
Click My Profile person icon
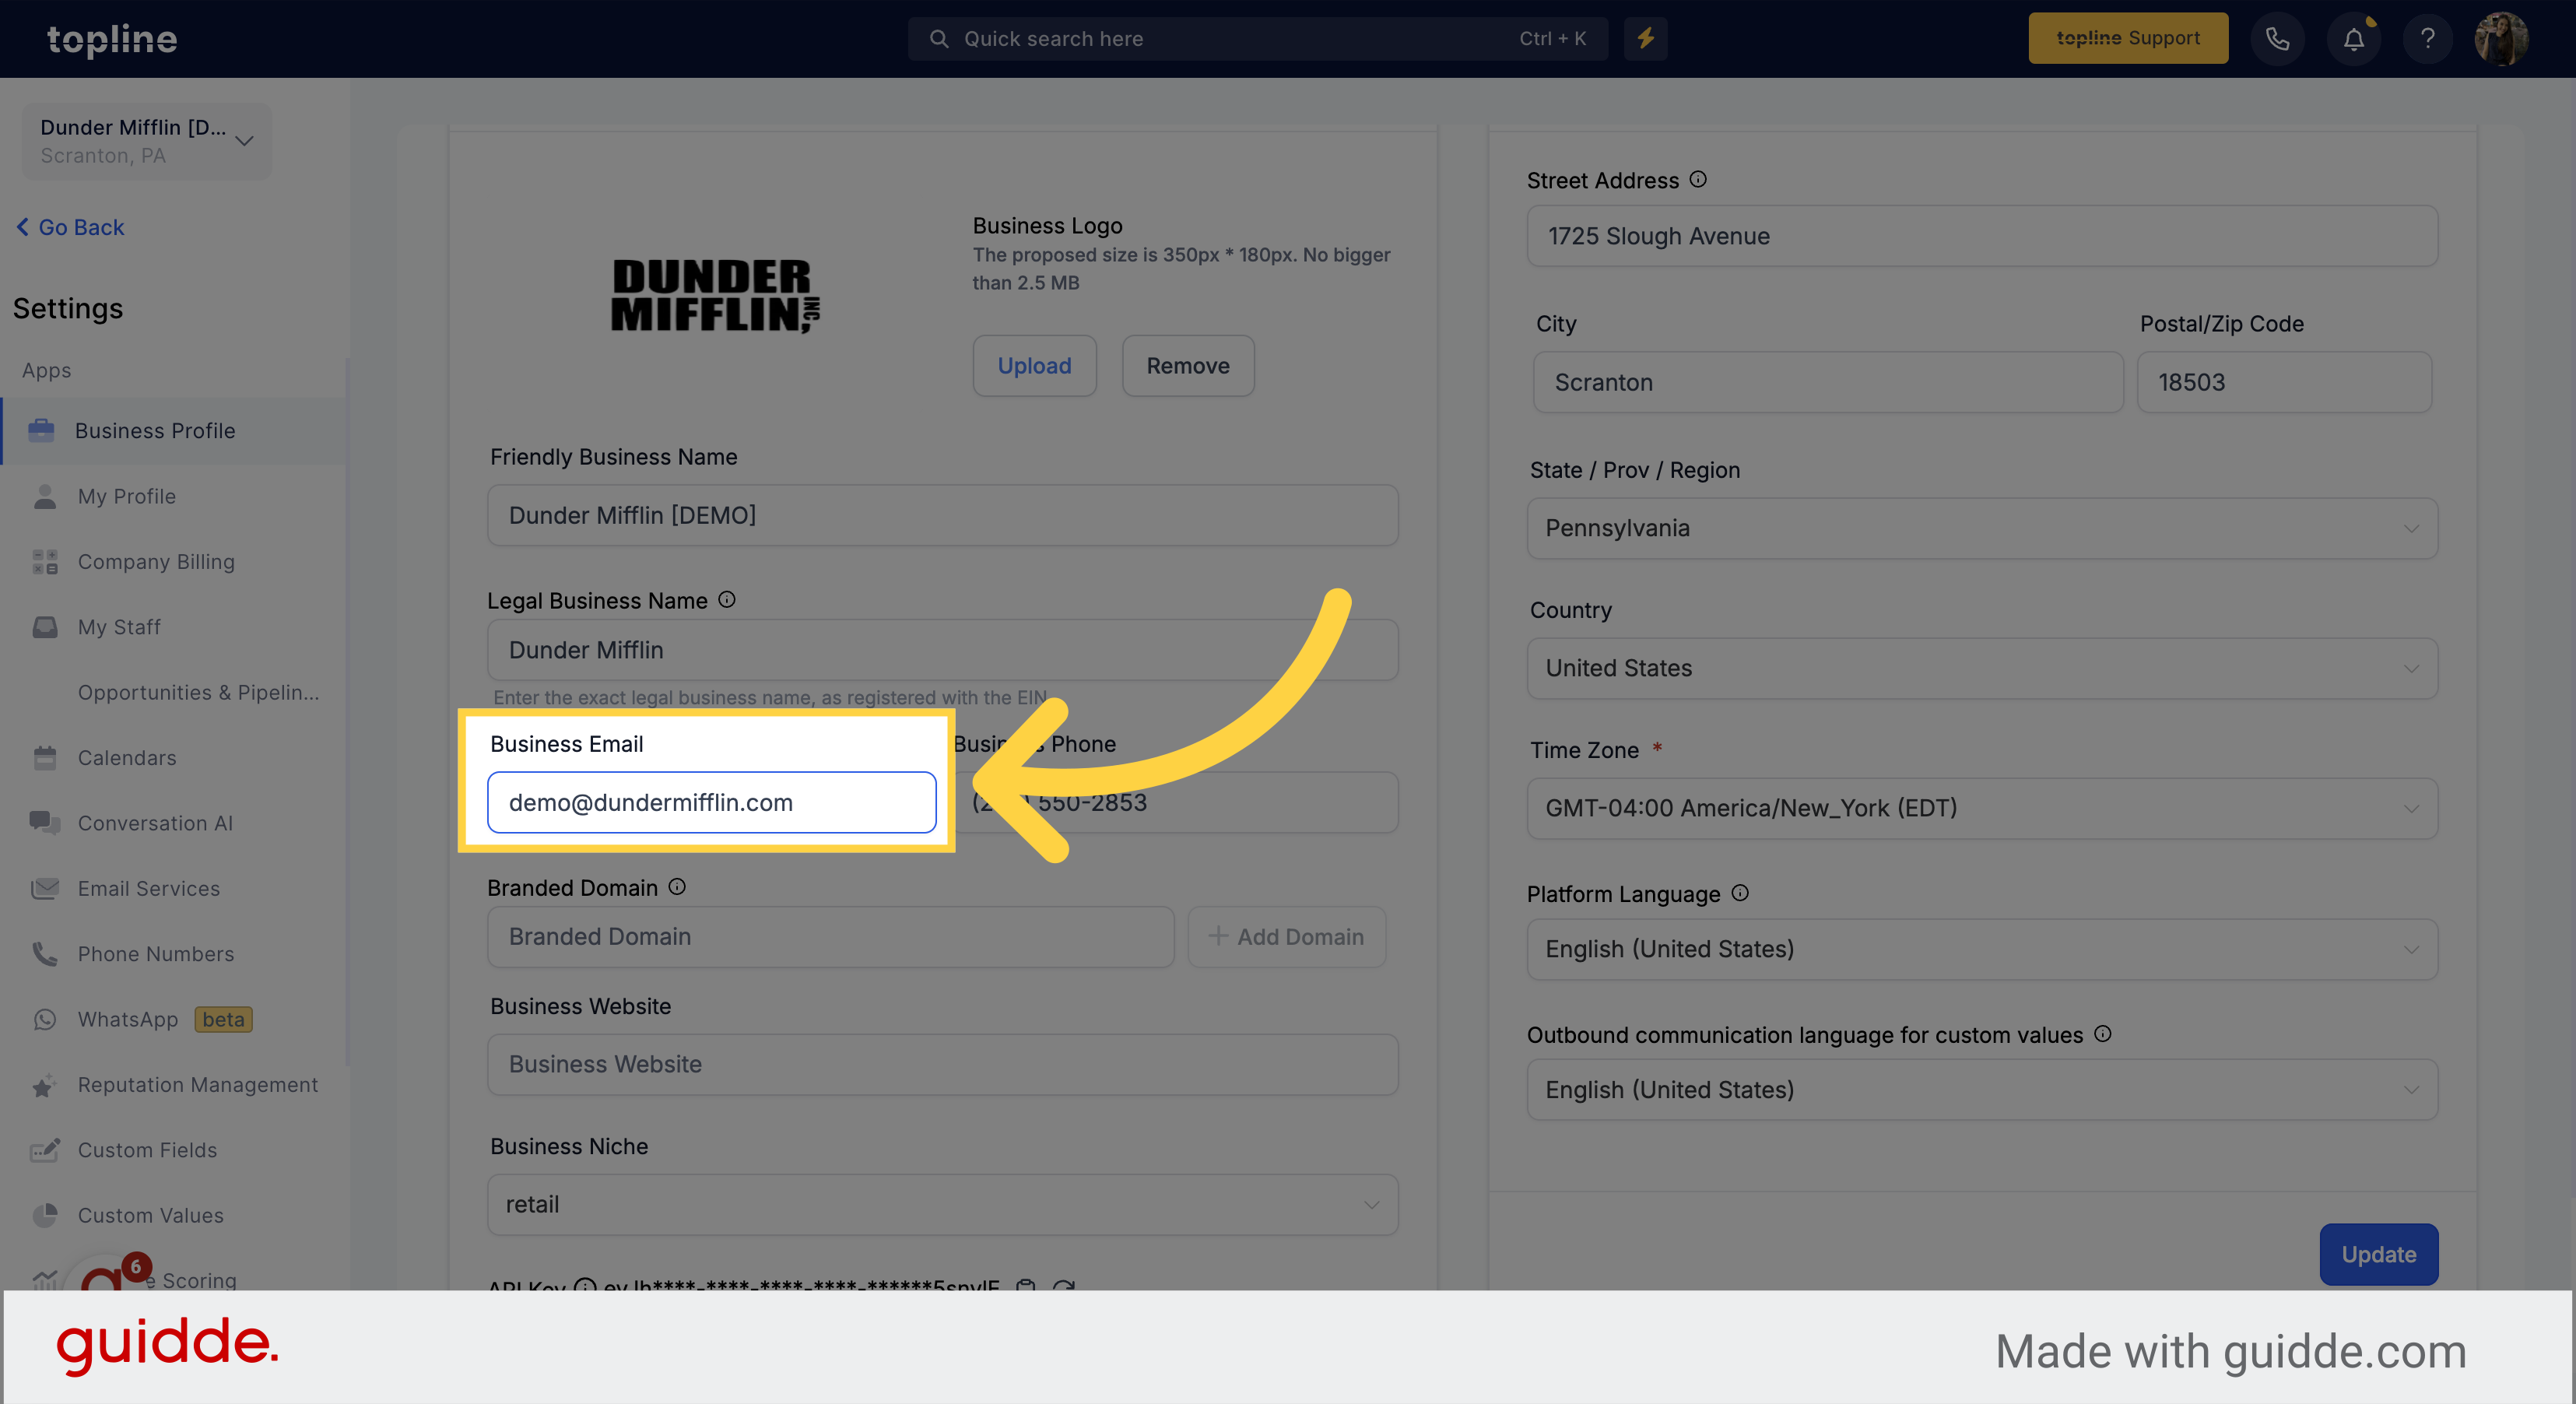click(44, 496)
